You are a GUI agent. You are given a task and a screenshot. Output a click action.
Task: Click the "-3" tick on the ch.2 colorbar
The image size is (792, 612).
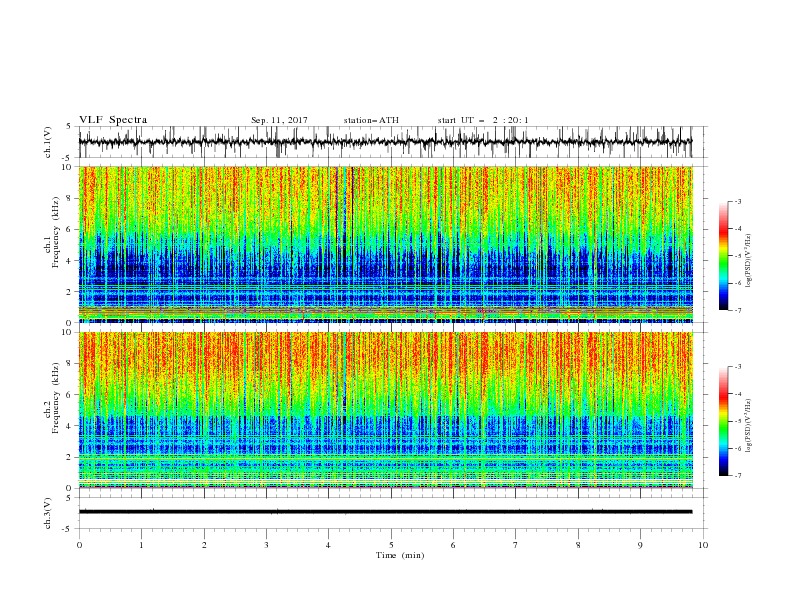tap(738, 367)
